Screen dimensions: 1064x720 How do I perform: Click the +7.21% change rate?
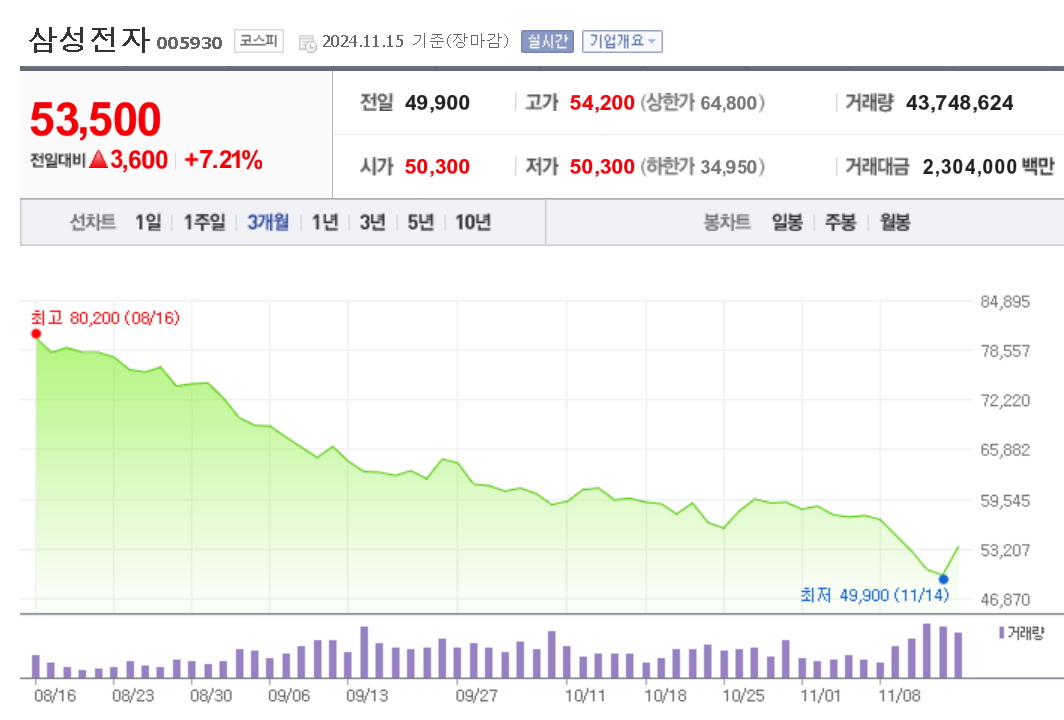(x=223, y=160)
